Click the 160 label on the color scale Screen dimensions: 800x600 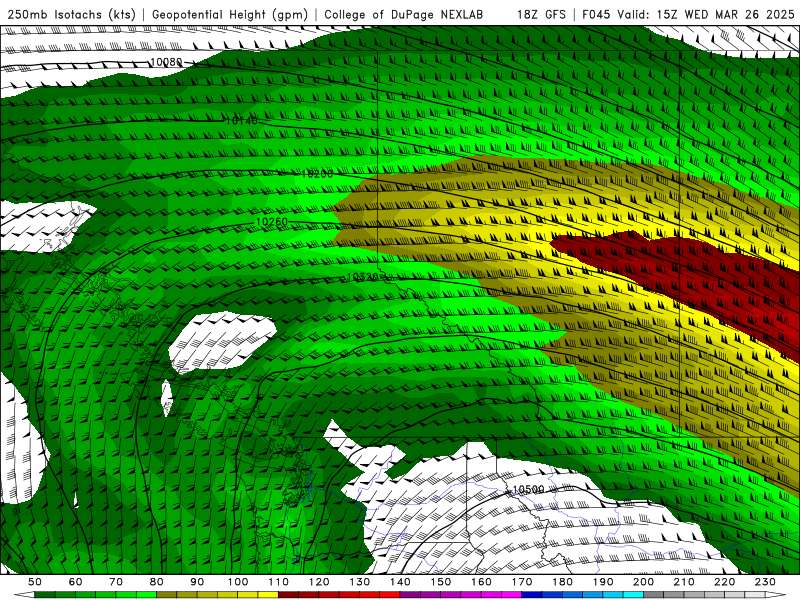click(481, 582)
